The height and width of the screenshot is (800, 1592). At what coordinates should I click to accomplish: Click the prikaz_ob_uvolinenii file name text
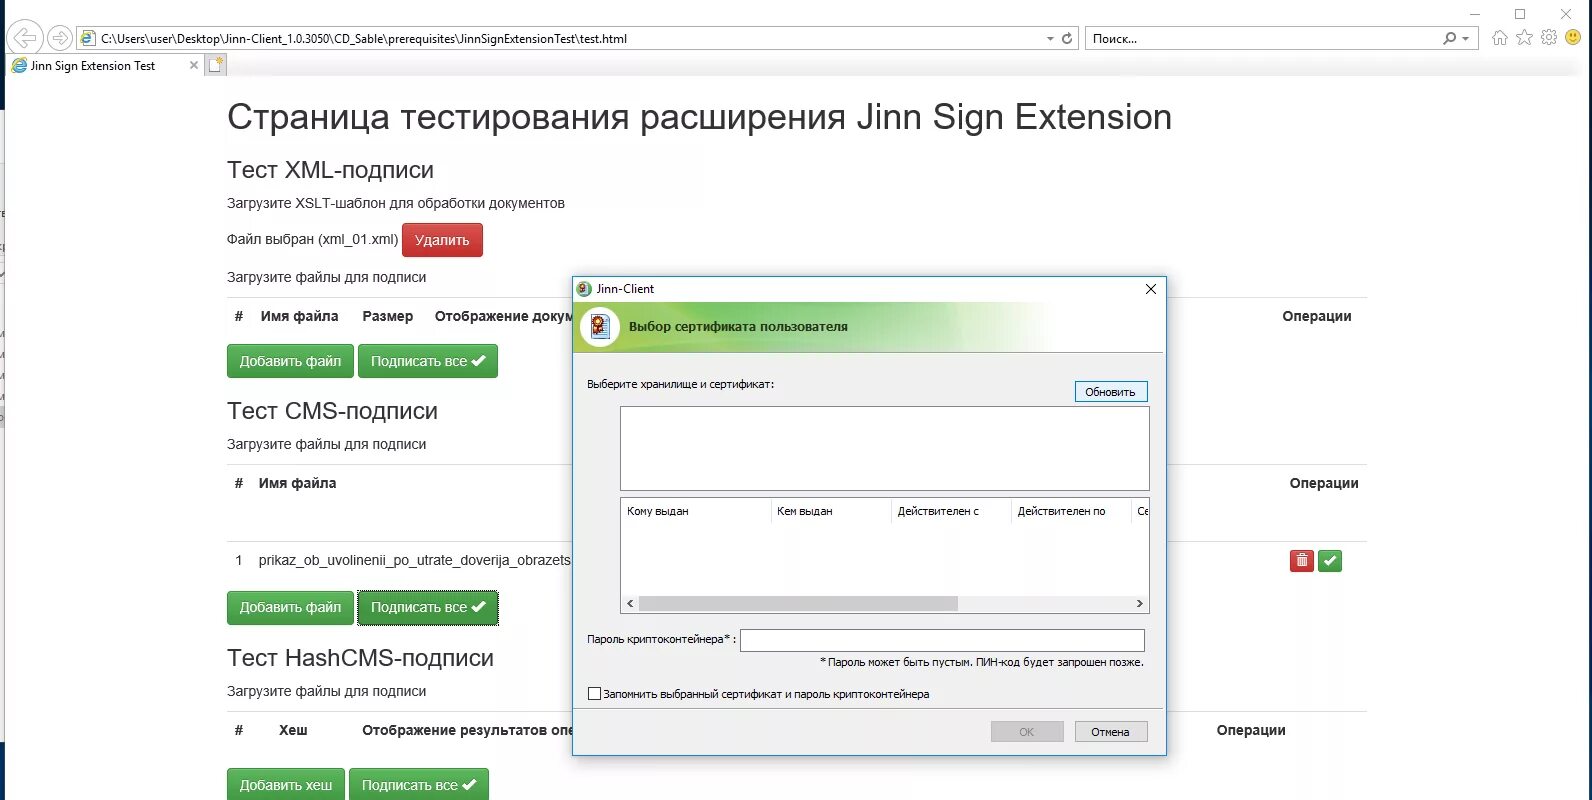pyautogui.click(x=414, y=560)
